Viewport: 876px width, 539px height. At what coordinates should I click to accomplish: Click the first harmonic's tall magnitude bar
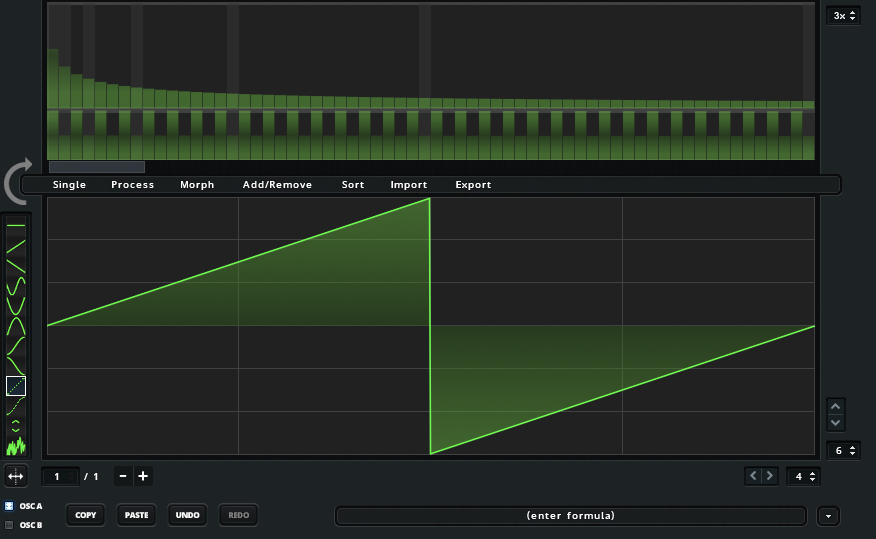(x=53, y=78)
